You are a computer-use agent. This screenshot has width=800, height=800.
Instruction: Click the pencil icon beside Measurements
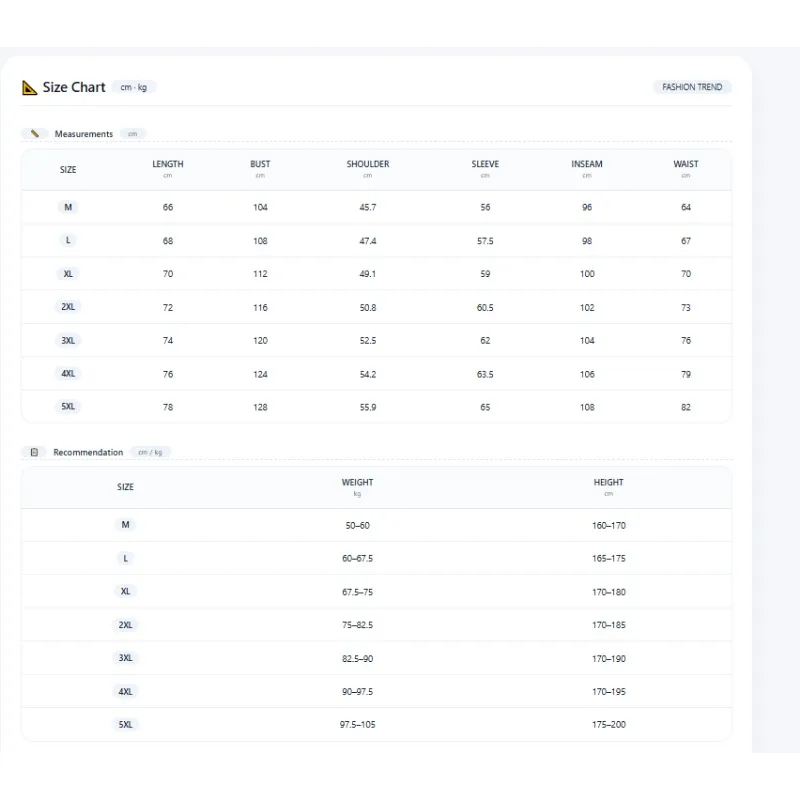click(x=35, y=134)
